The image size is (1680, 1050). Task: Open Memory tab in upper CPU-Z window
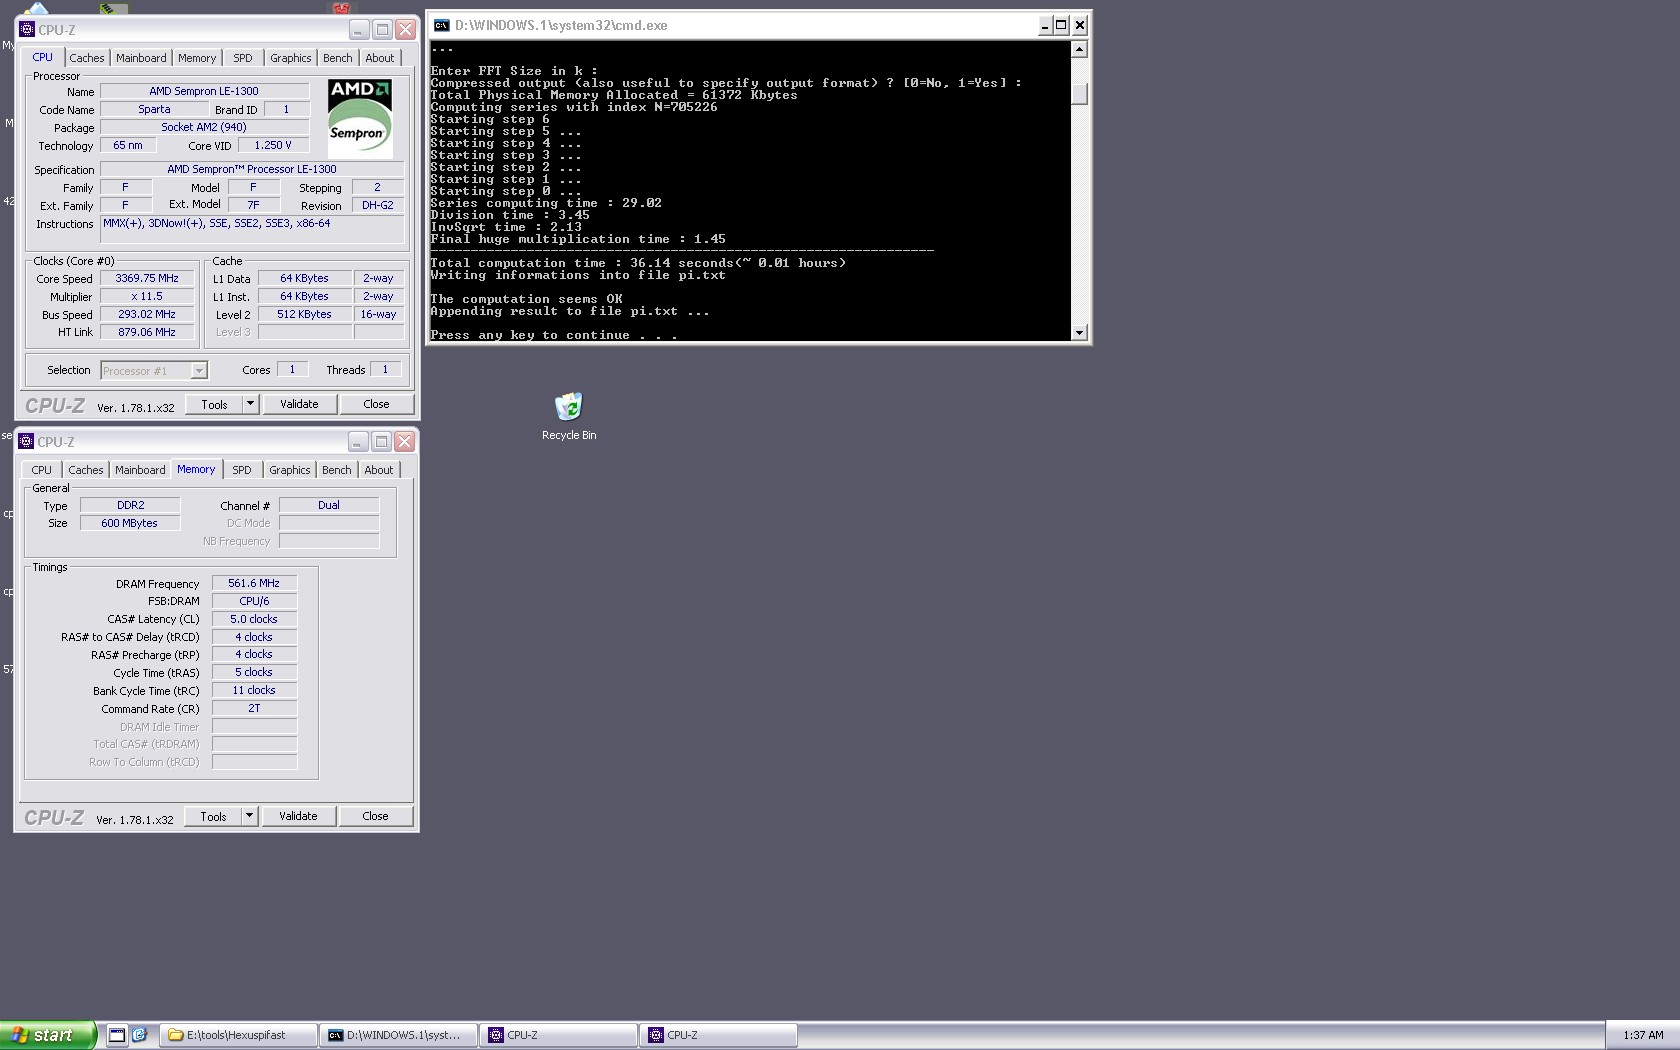coord(197,58)
